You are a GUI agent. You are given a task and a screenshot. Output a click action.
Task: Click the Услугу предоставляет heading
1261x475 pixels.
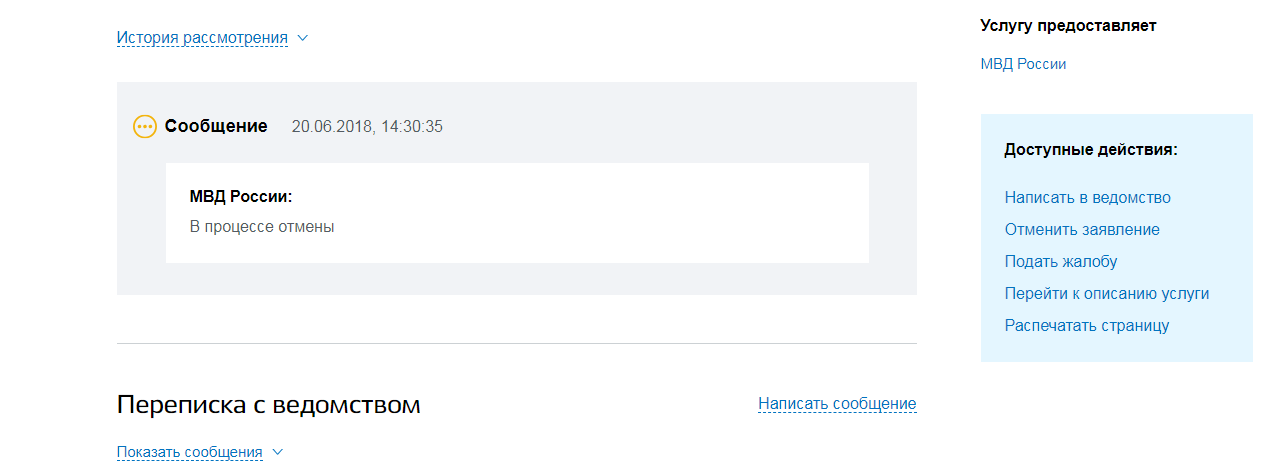pos(1068,26)
